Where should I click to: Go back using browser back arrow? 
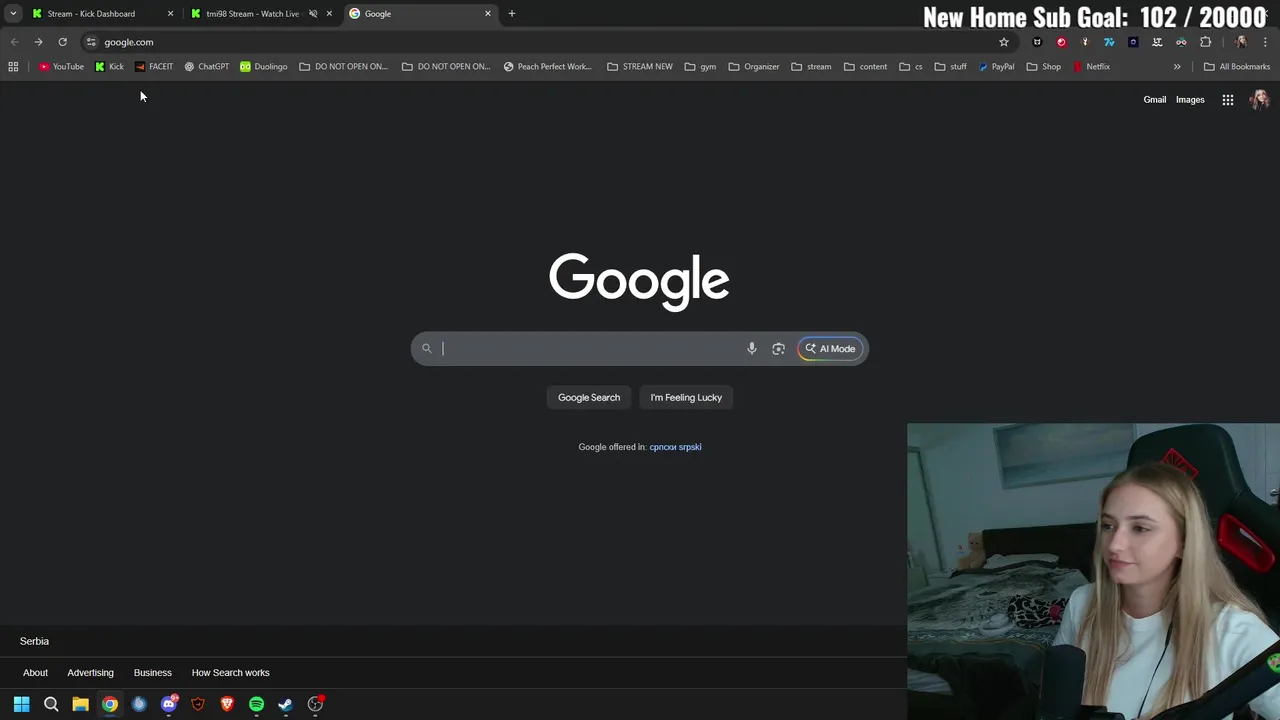pos(14,42)
